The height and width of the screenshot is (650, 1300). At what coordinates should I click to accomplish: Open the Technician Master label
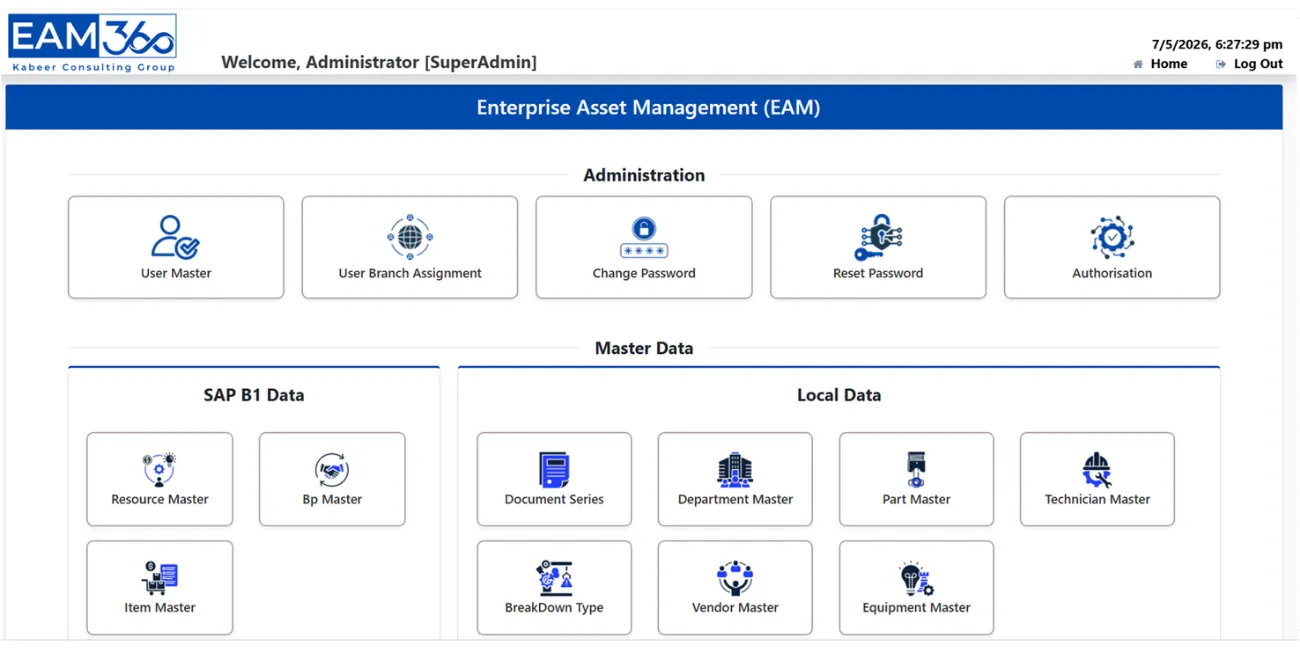coord(1097,499)
